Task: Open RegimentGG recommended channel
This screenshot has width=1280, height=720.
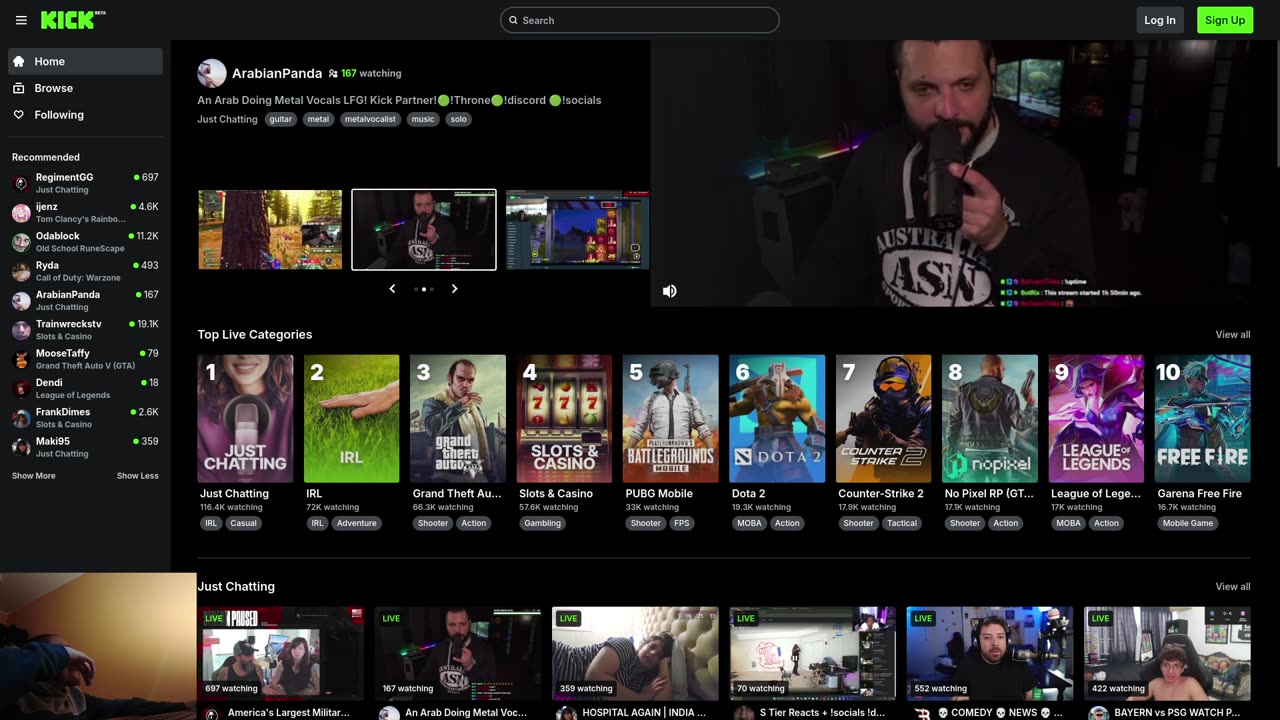Action: coord(85,183)
